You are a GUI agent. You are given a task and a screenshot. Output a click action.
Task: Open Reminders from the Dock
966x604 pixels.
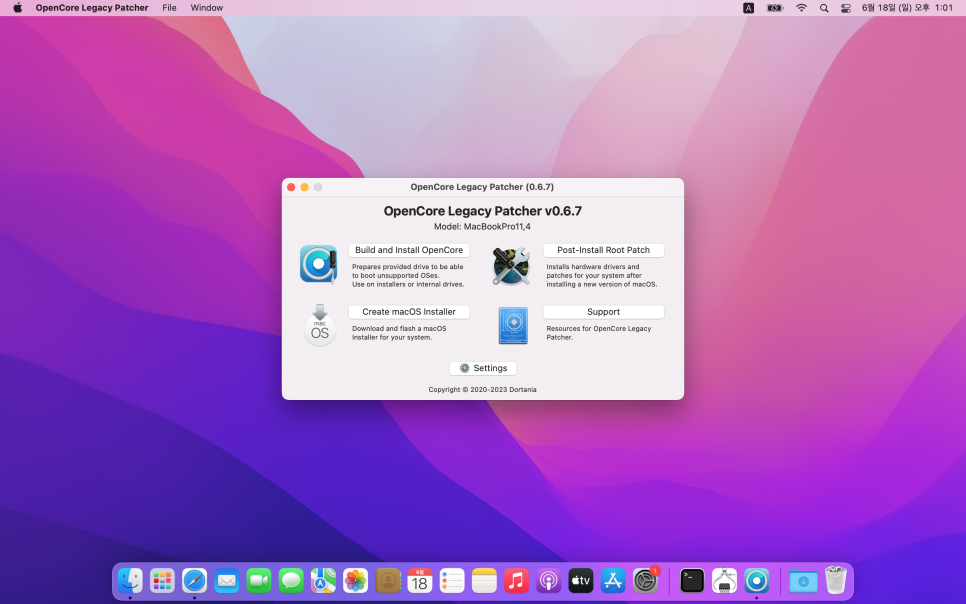452,581
